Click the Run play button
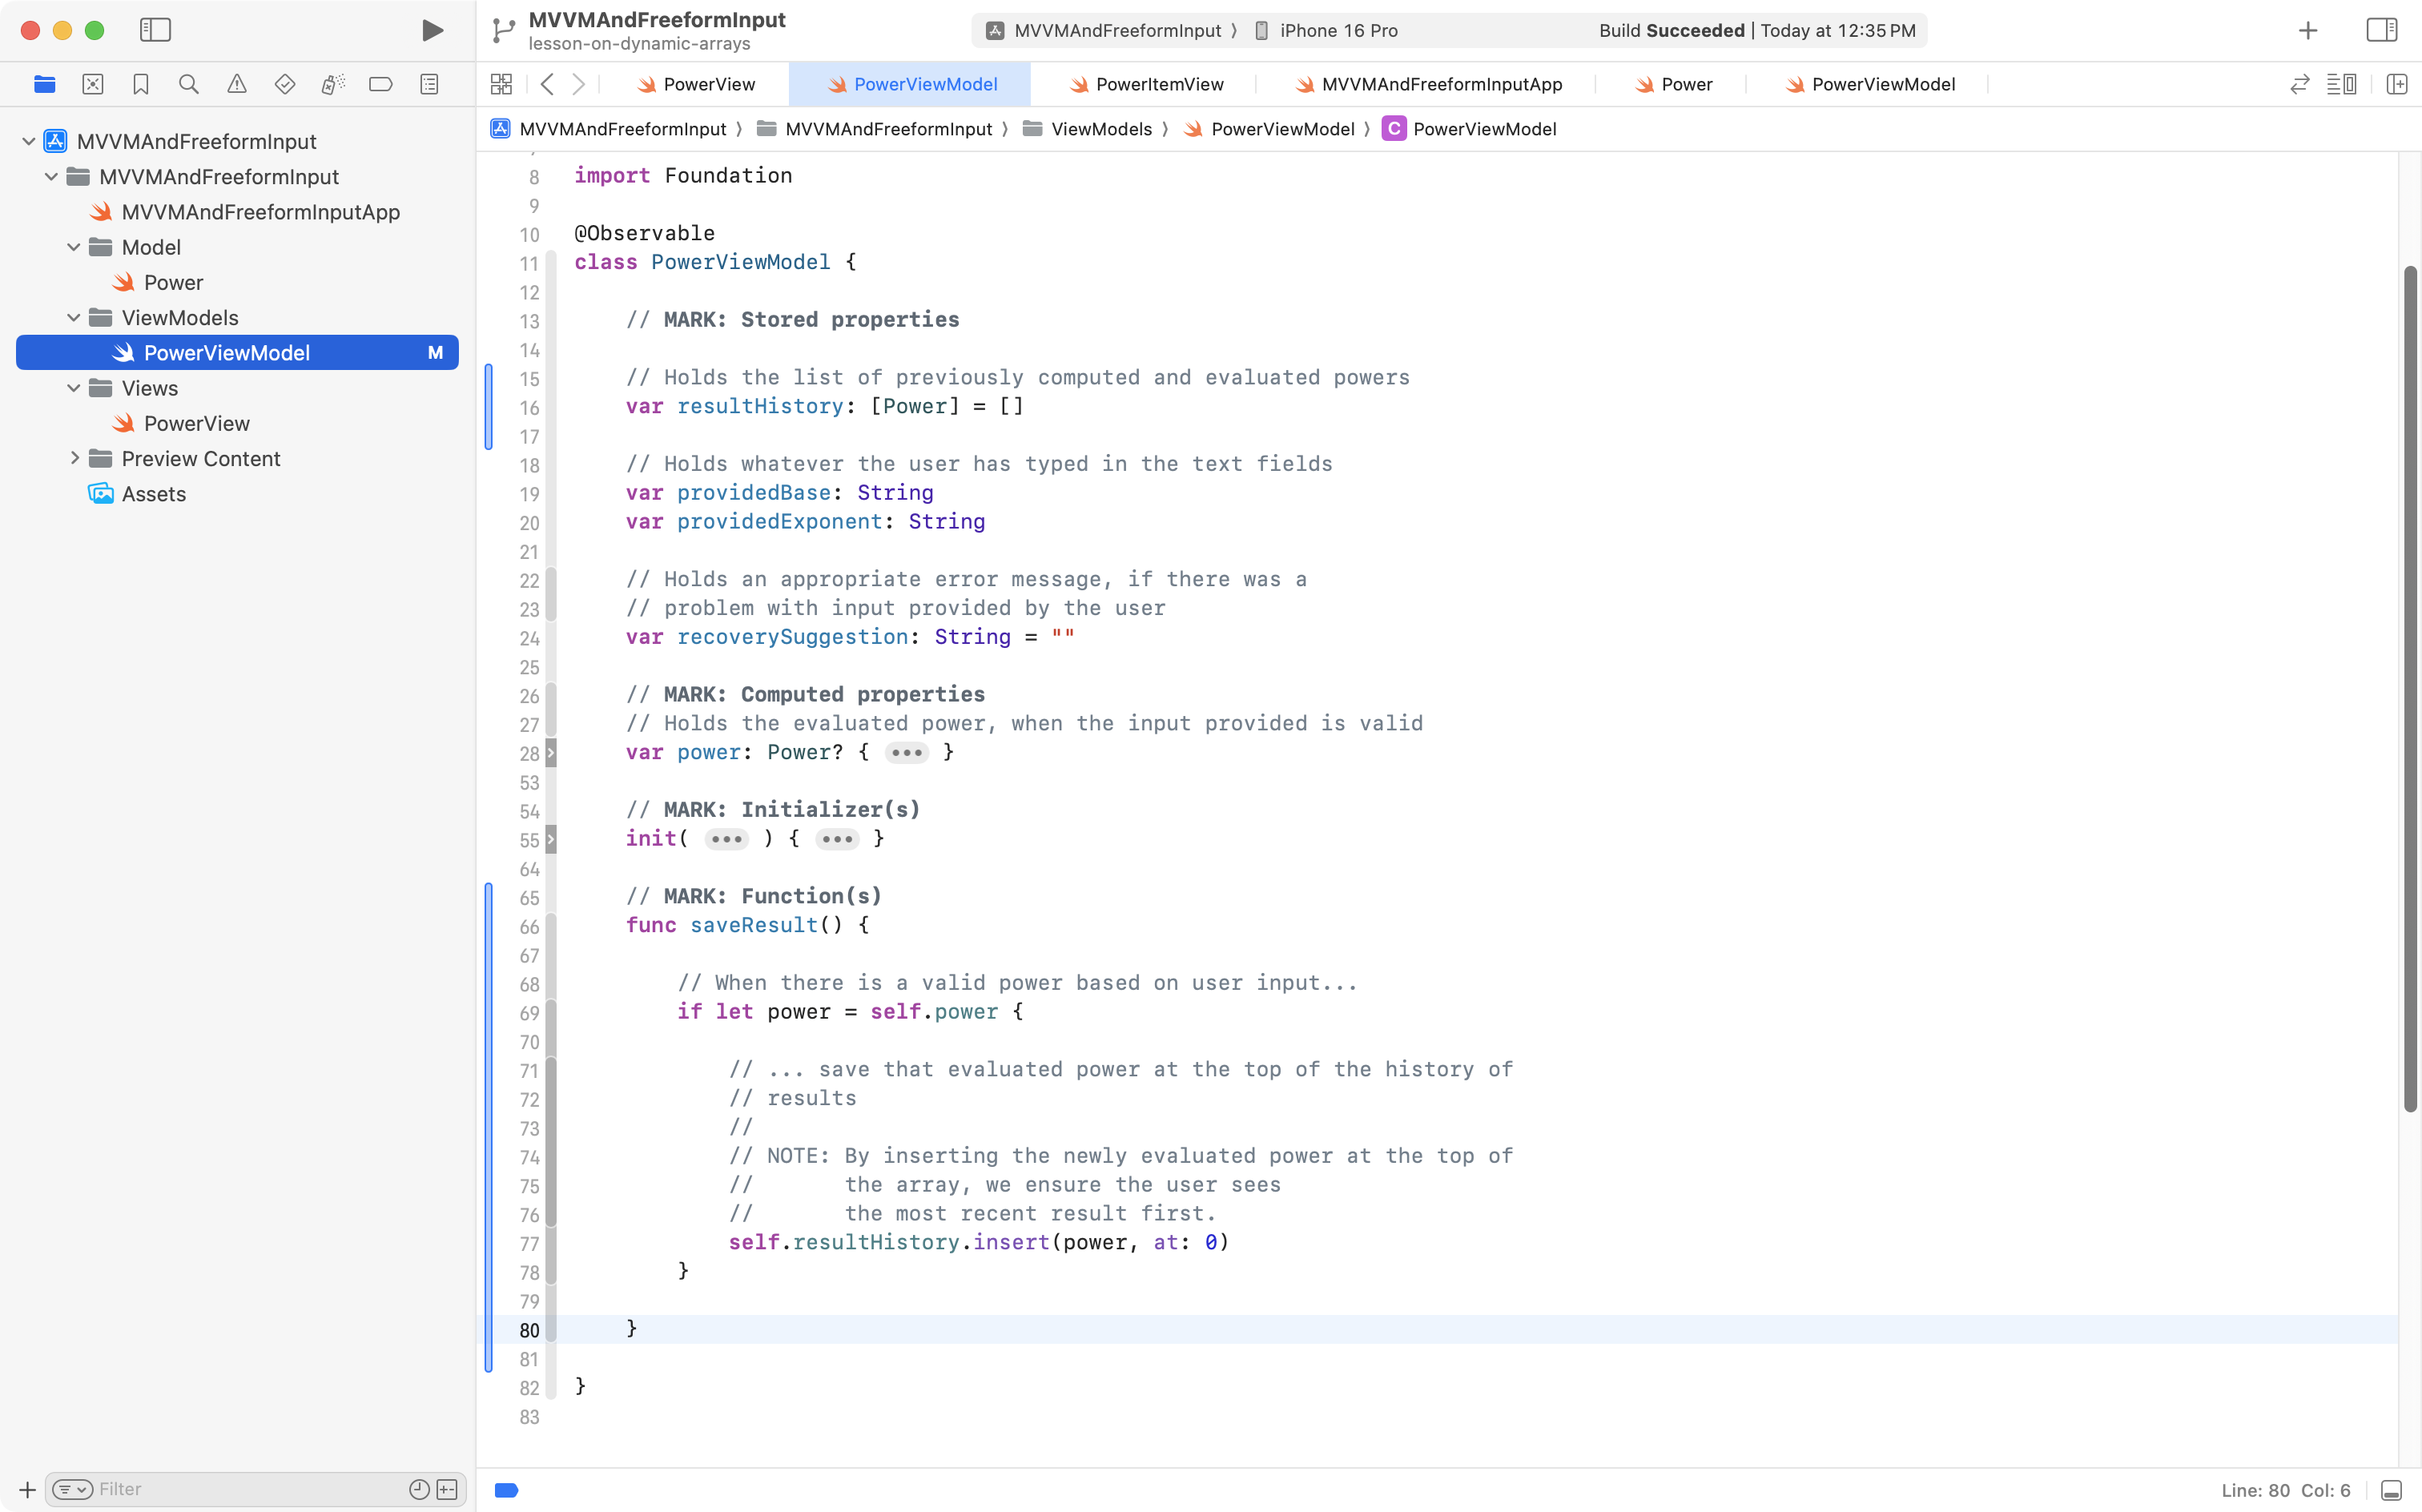The height and width of the screenshot is (1512, 2422). point(432,30)
